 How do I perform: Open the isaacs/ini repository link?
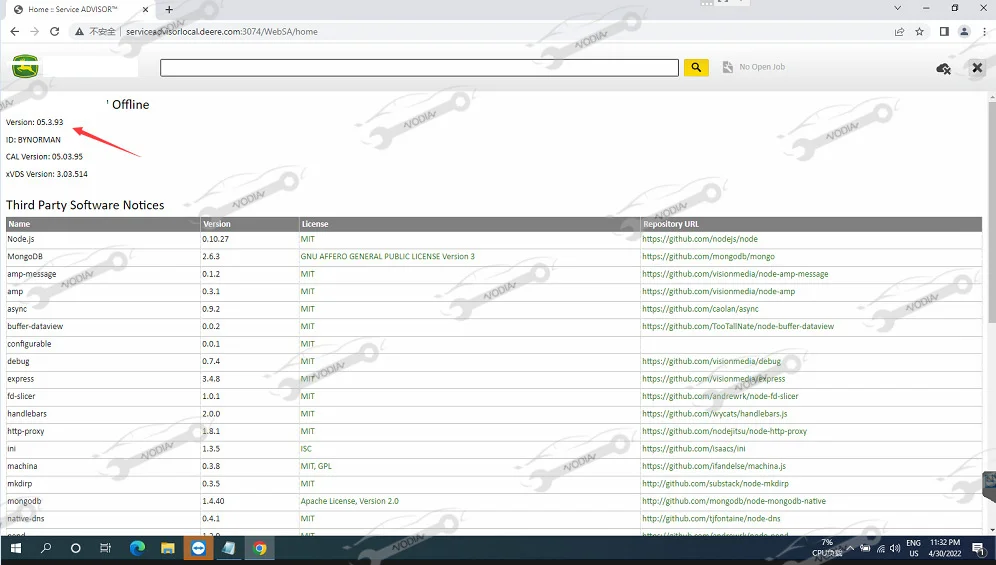tap(694, 449)
